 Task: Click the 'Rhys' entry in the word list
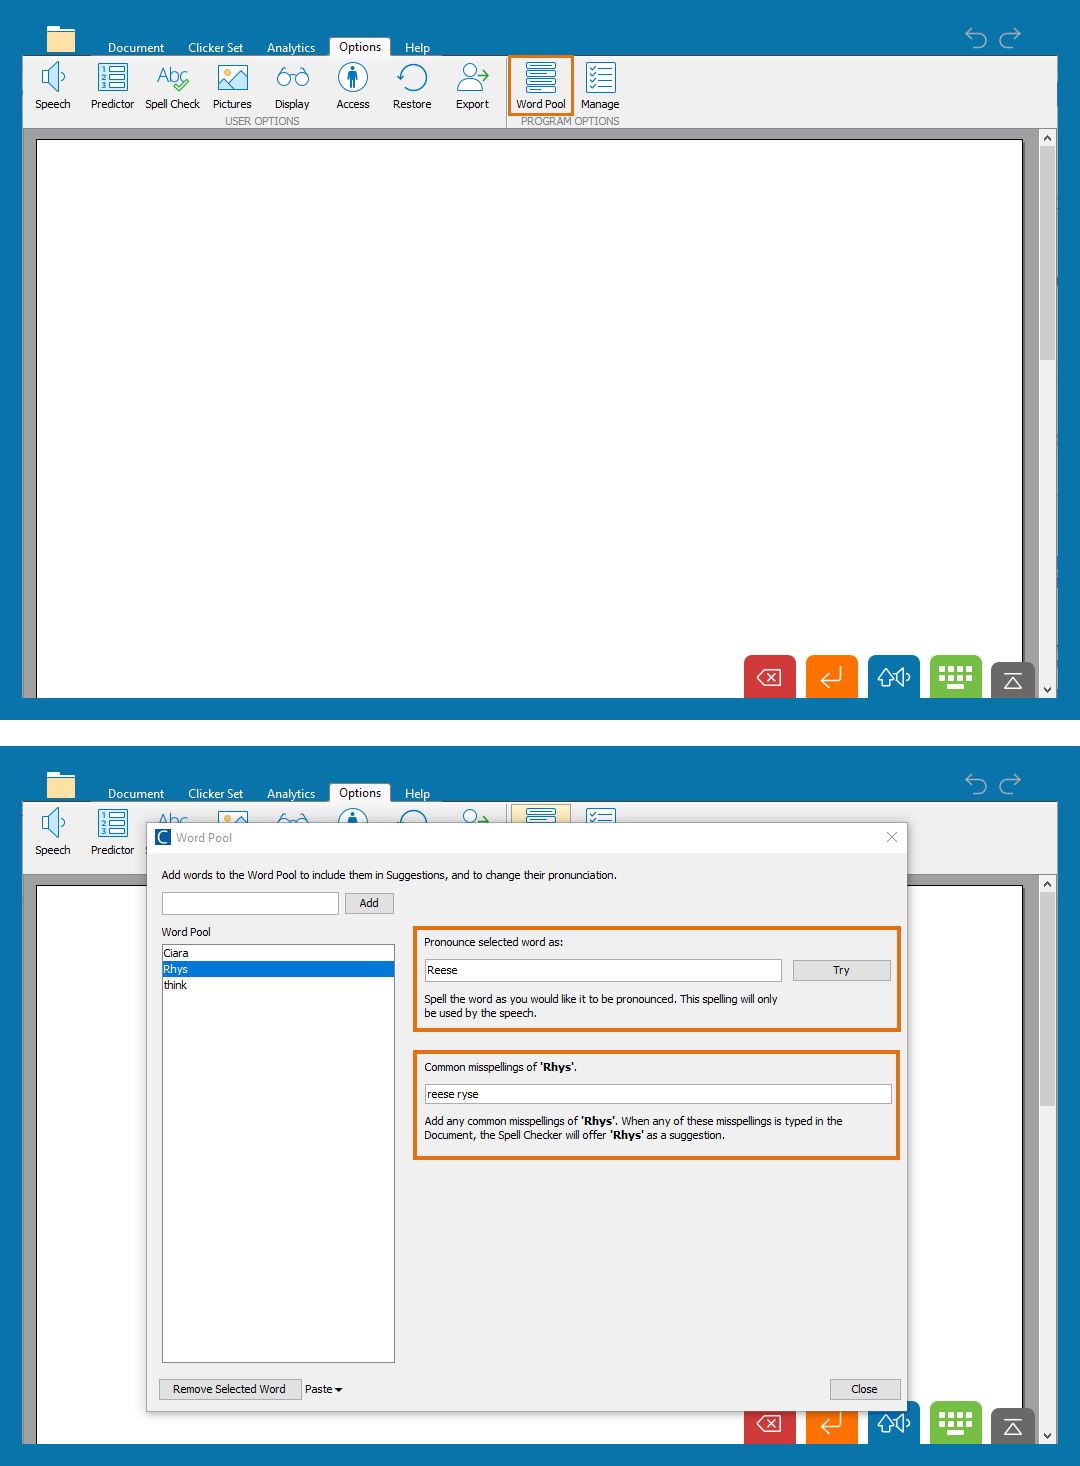176,969
